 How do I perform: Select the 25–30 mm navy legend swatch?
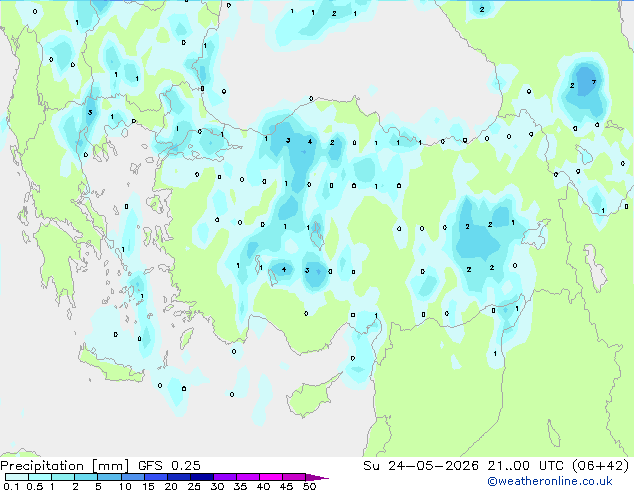[201, 477]
